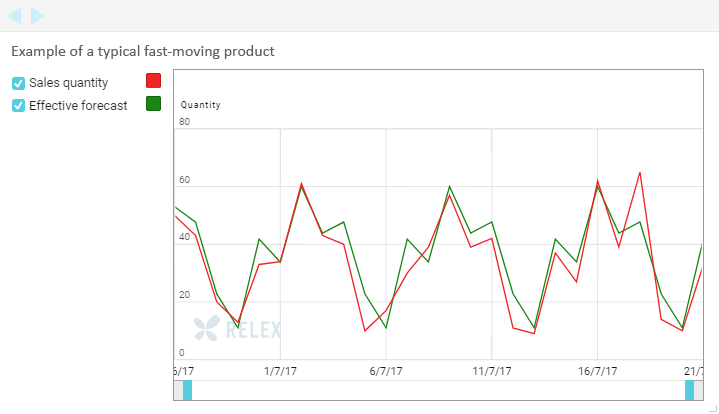Click the forward arrow icon

pyautogui.click(x=37, y=15)
